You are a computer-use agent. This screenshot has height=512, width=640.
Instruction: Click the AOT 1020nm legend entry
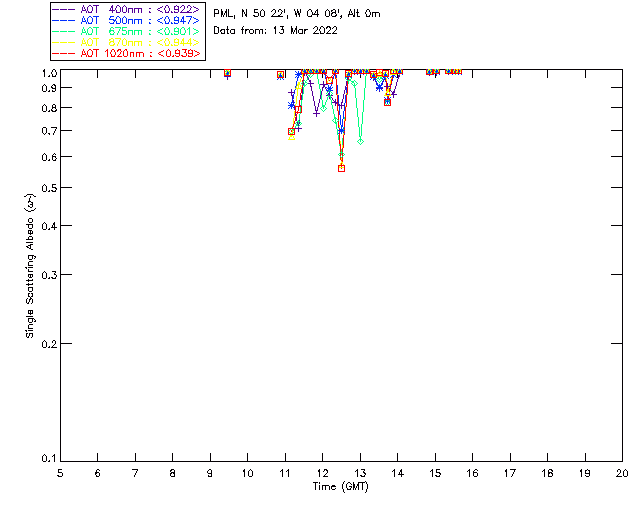coord(126,53)
